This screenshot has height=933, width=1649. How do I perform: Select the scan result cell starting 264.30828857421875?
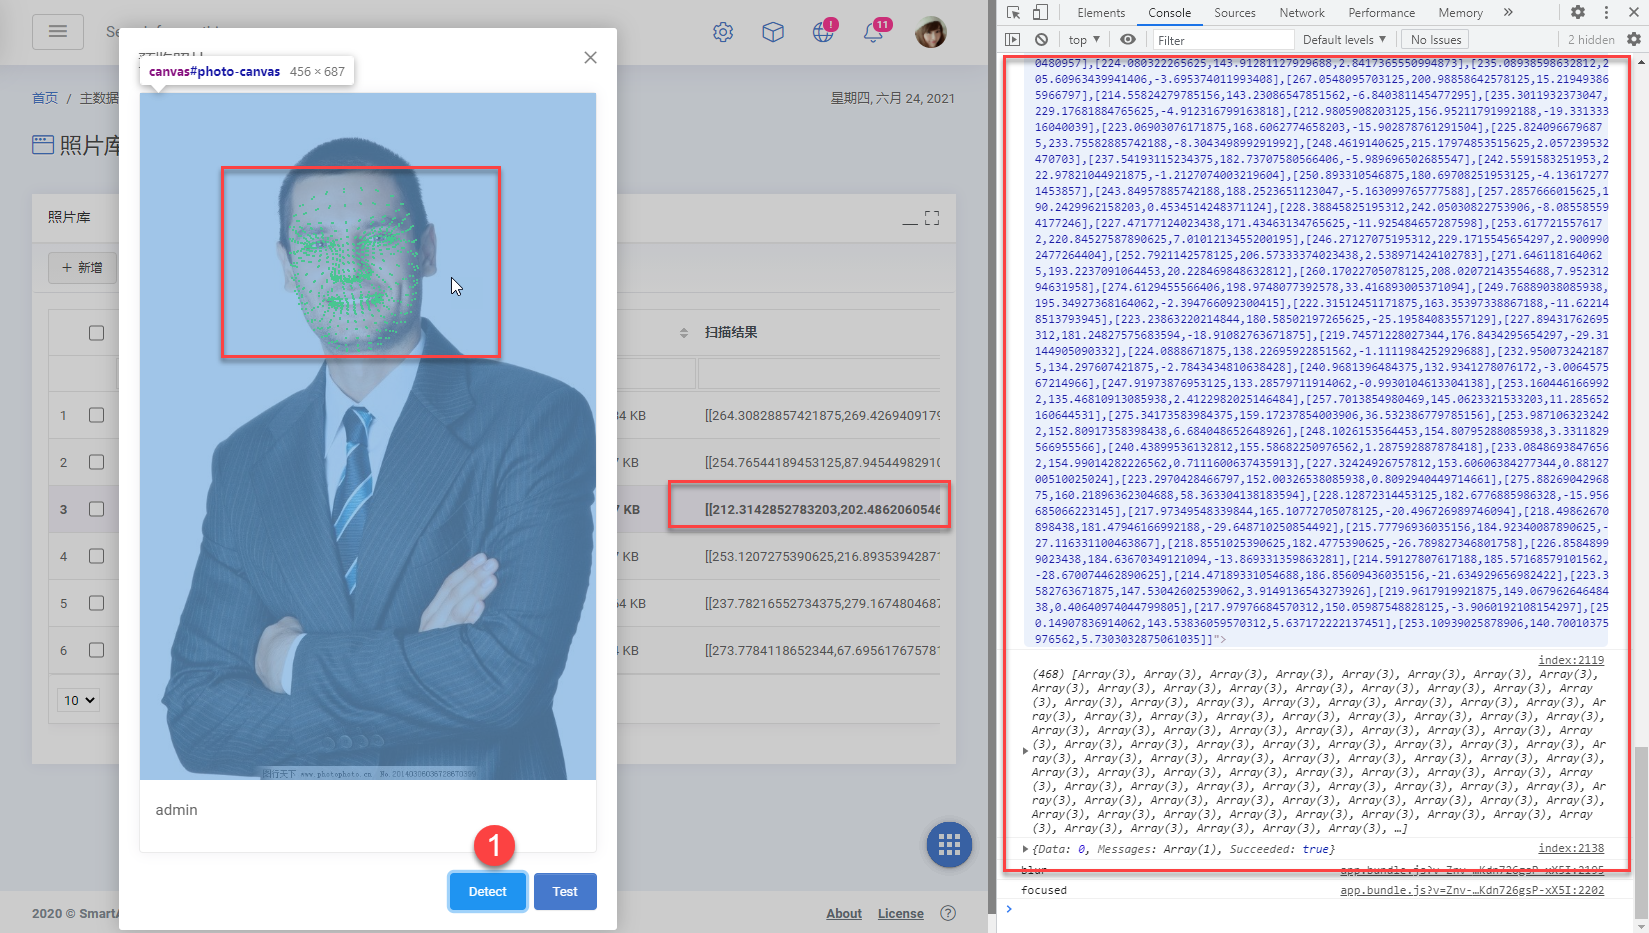click(x=822, y=415)
